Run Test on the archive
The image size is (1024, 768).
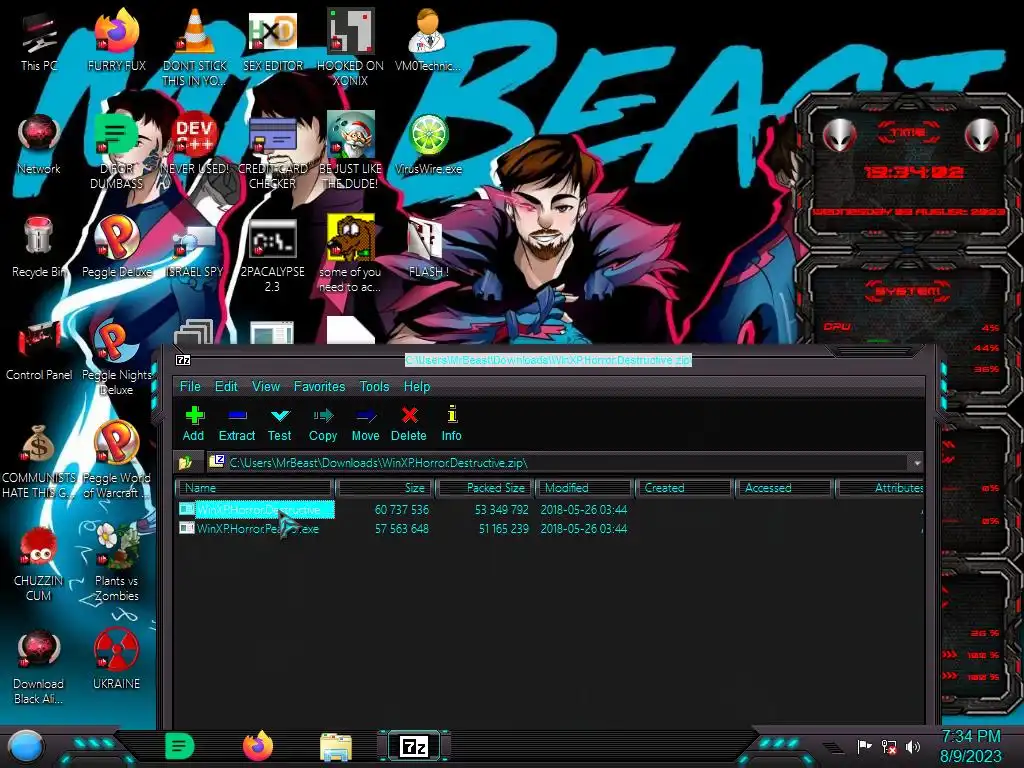coord(280,423)
